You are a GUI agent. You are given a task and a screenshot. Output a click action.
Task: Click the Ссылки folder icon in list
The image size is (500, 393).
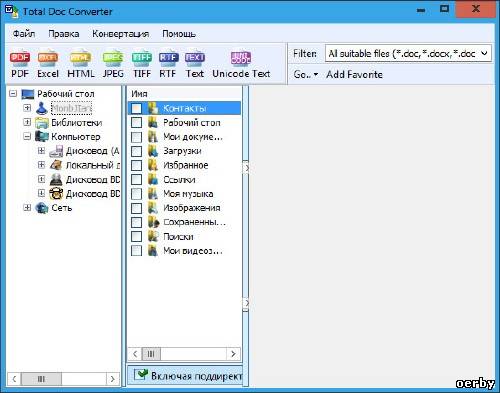click(x=153, y=180)
